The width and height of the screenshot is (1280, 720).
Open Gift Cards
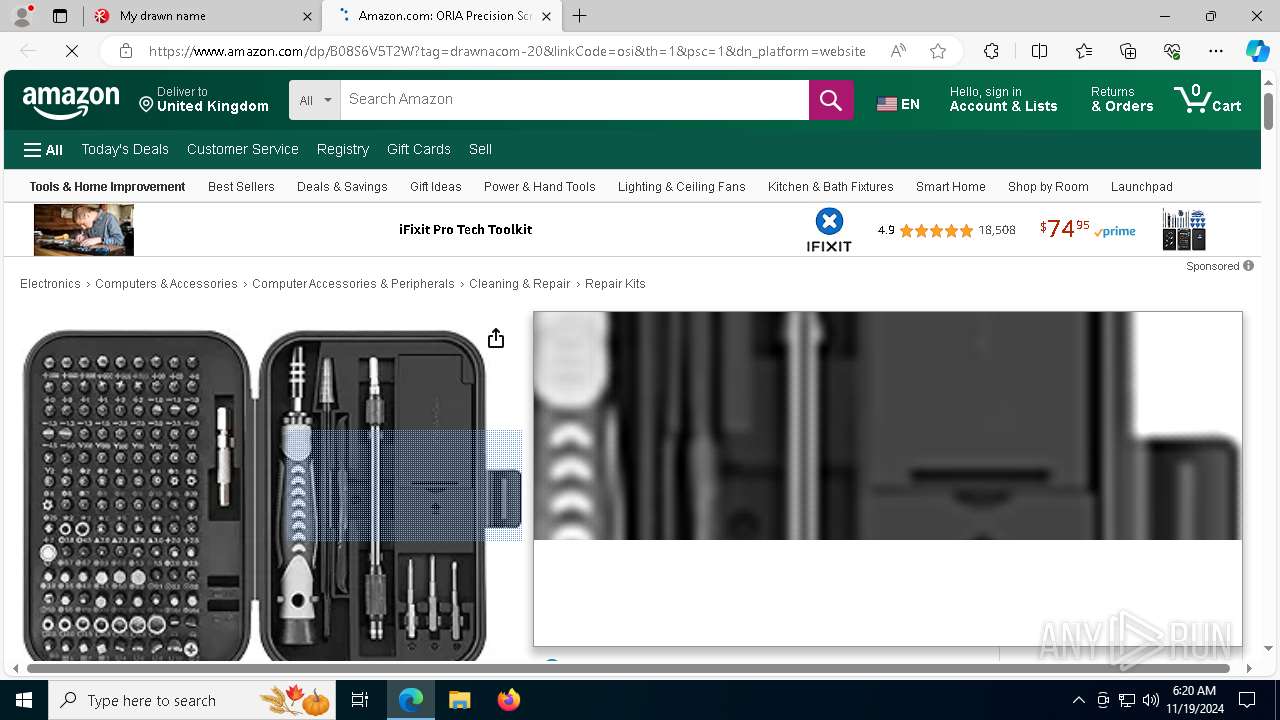point(419,149)
